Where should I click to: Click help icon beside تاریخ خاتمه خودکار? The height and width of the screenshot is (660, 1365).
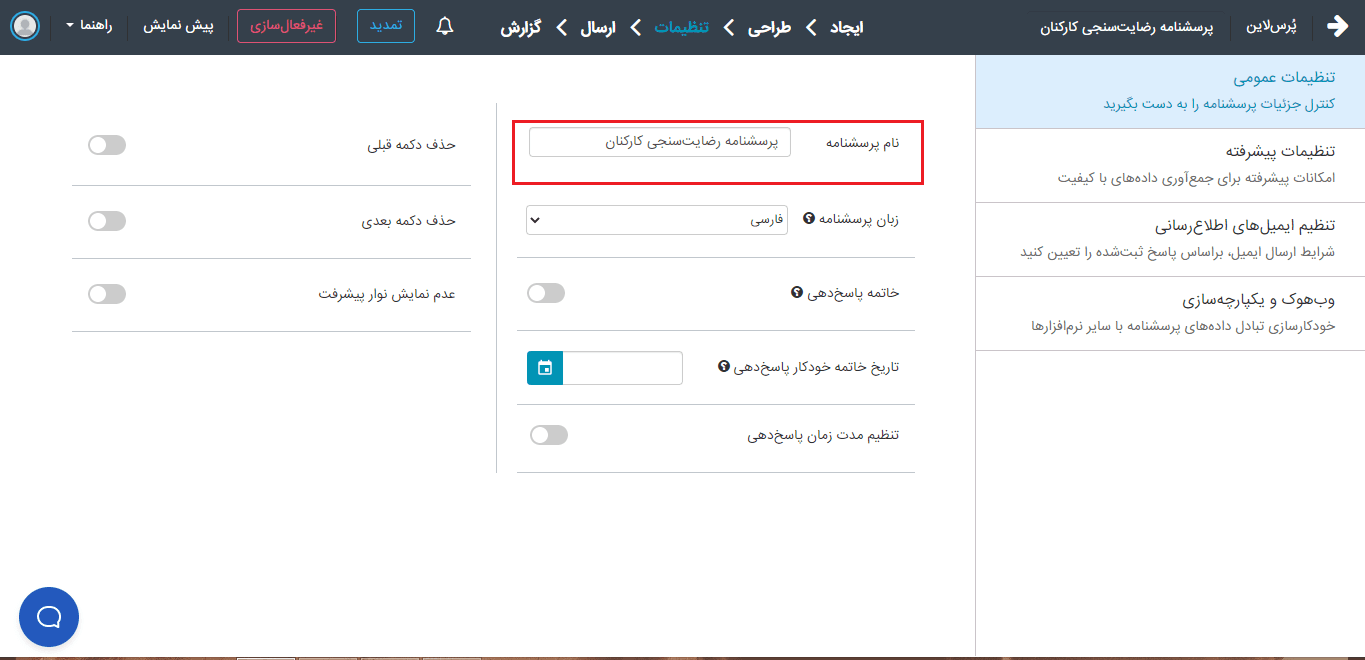tap(724, 367)
